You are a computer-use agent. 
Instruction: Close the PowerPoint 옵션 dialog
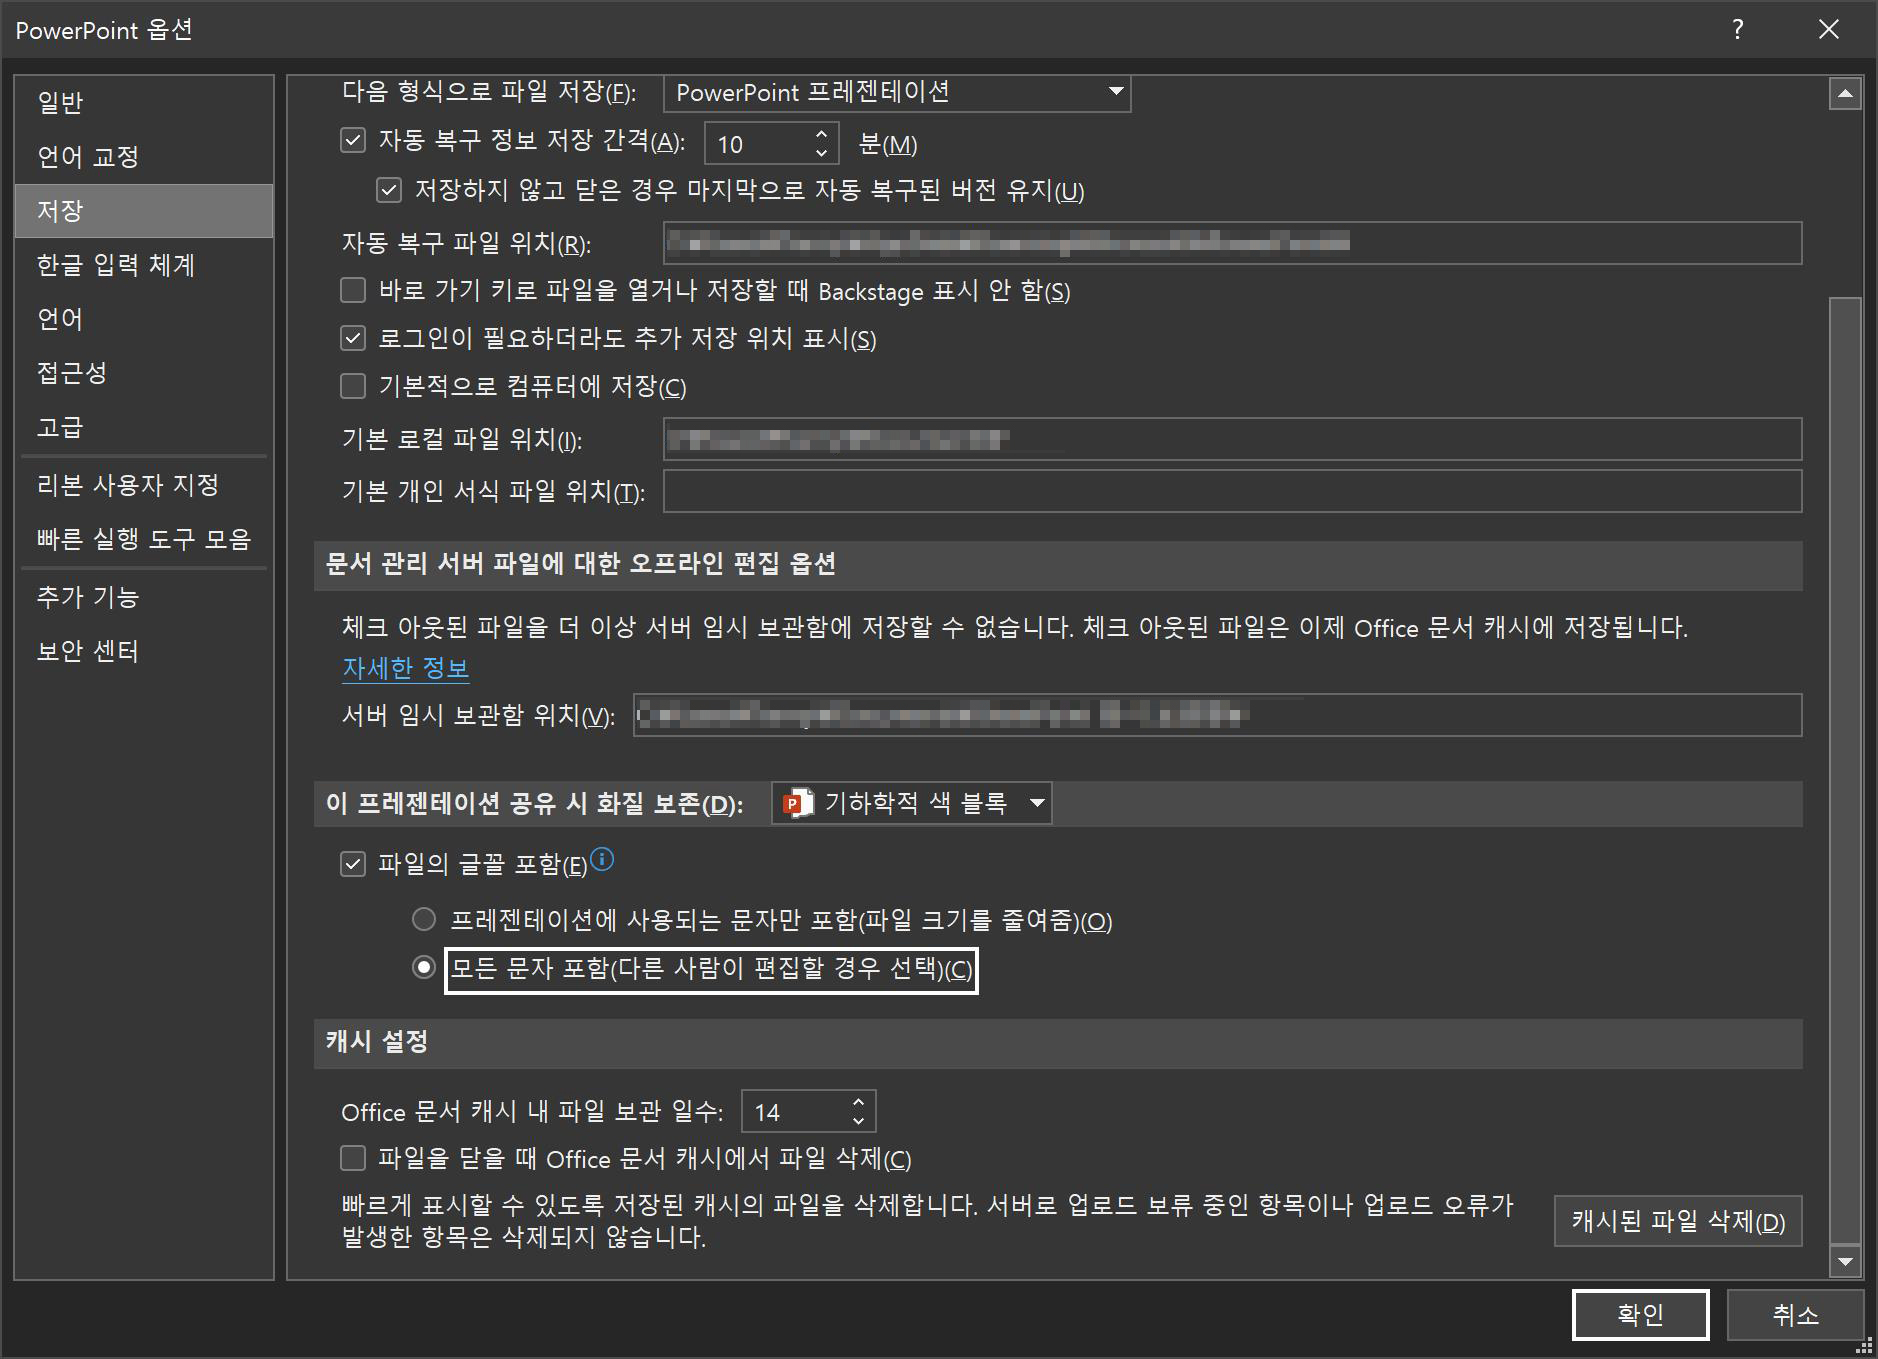(1829, 29)
